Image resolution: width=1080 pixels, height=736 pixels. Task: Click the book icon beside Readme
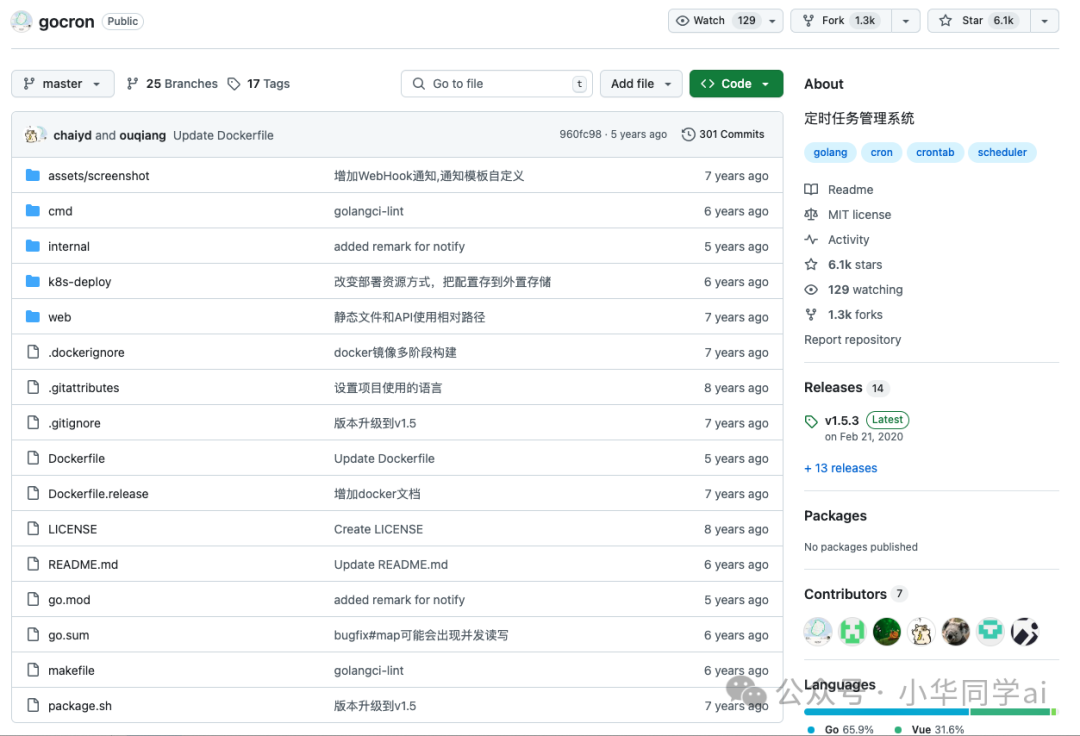(x=811, y=189)
